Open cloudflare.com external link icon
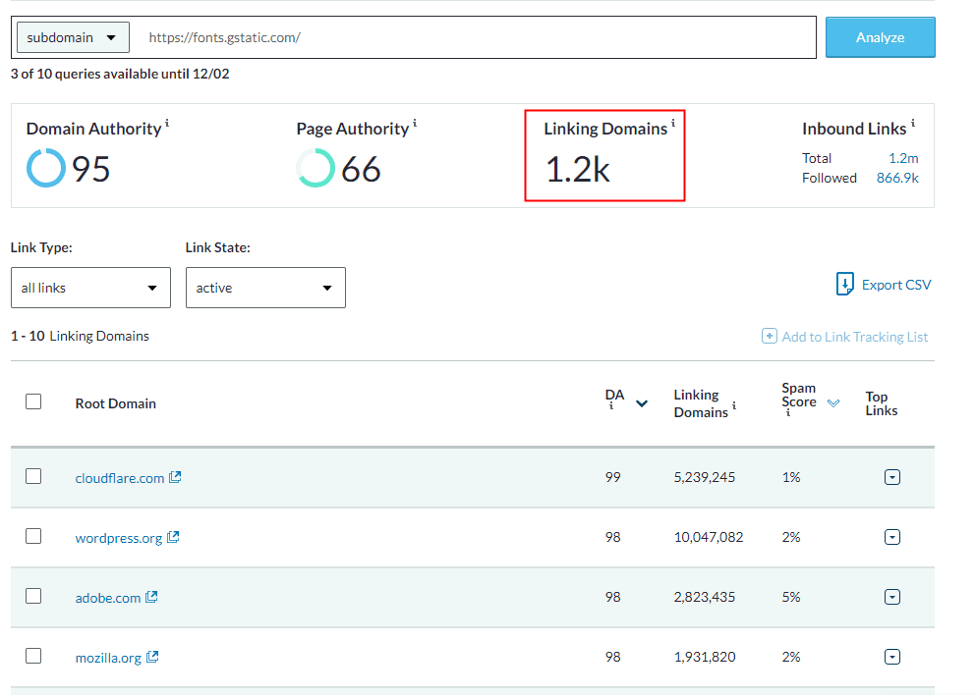This screenshot has width=977, height=695. (175, 477)
